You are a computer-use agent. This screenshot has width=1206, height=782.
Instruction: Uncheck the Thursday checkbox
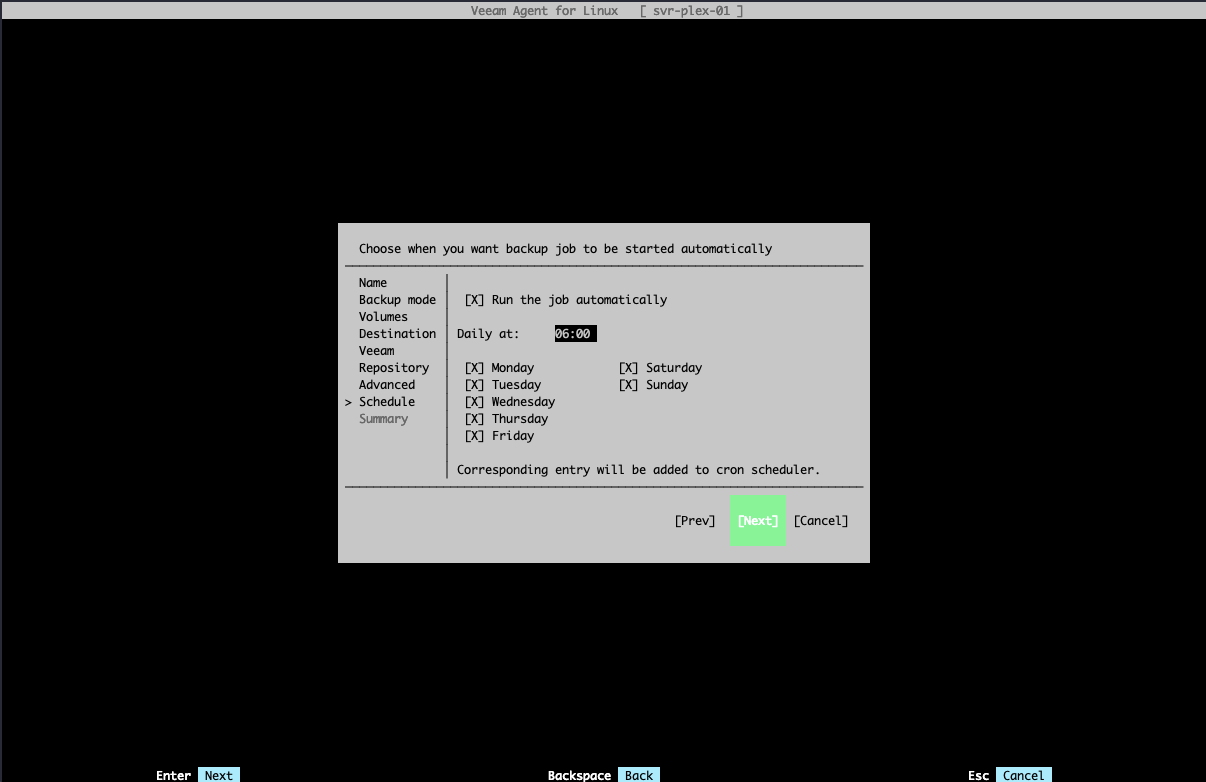click(475, 419)
